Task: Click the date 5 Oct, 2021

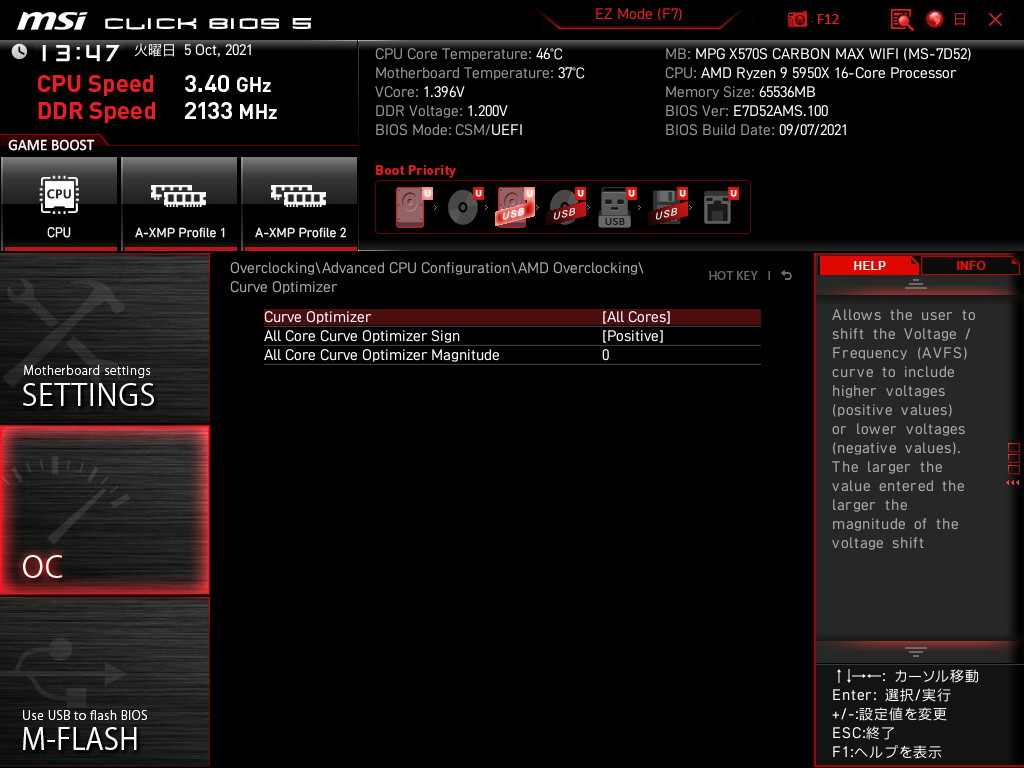Action: pyautogui.click(x=218, y=50)
